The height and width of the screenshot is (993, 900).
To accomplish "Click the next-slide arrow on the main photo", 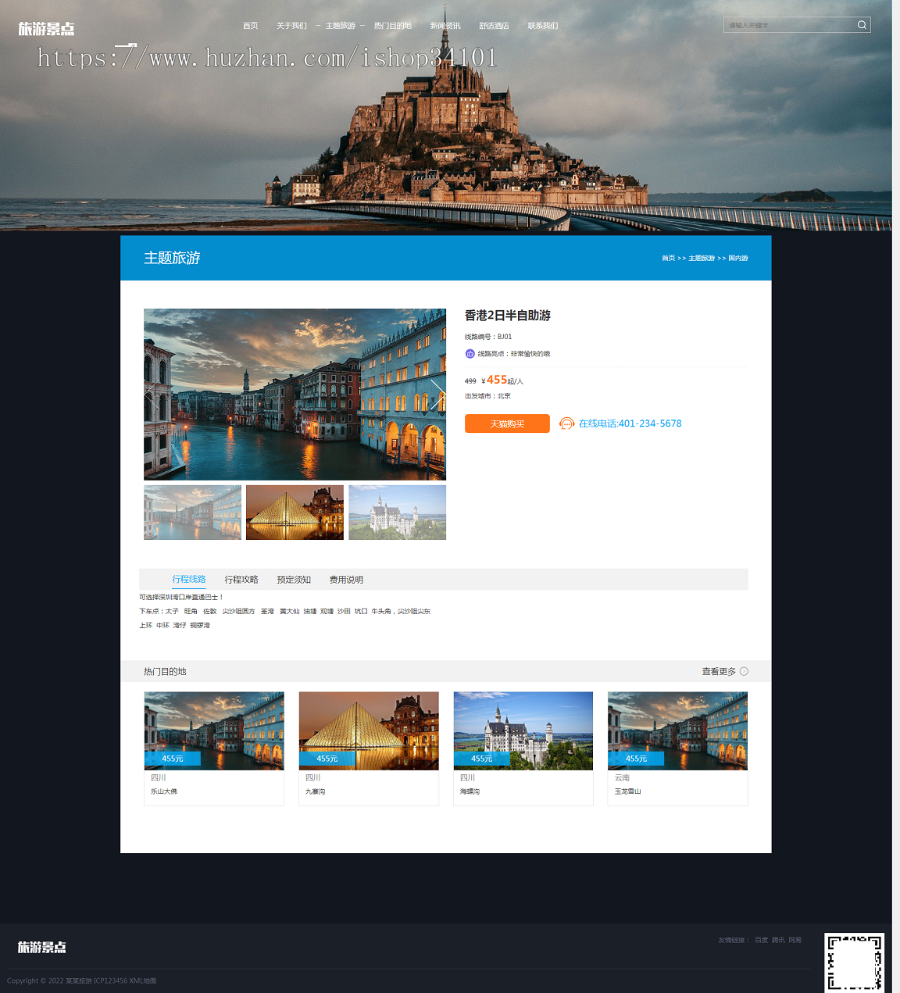I will 436,395.
